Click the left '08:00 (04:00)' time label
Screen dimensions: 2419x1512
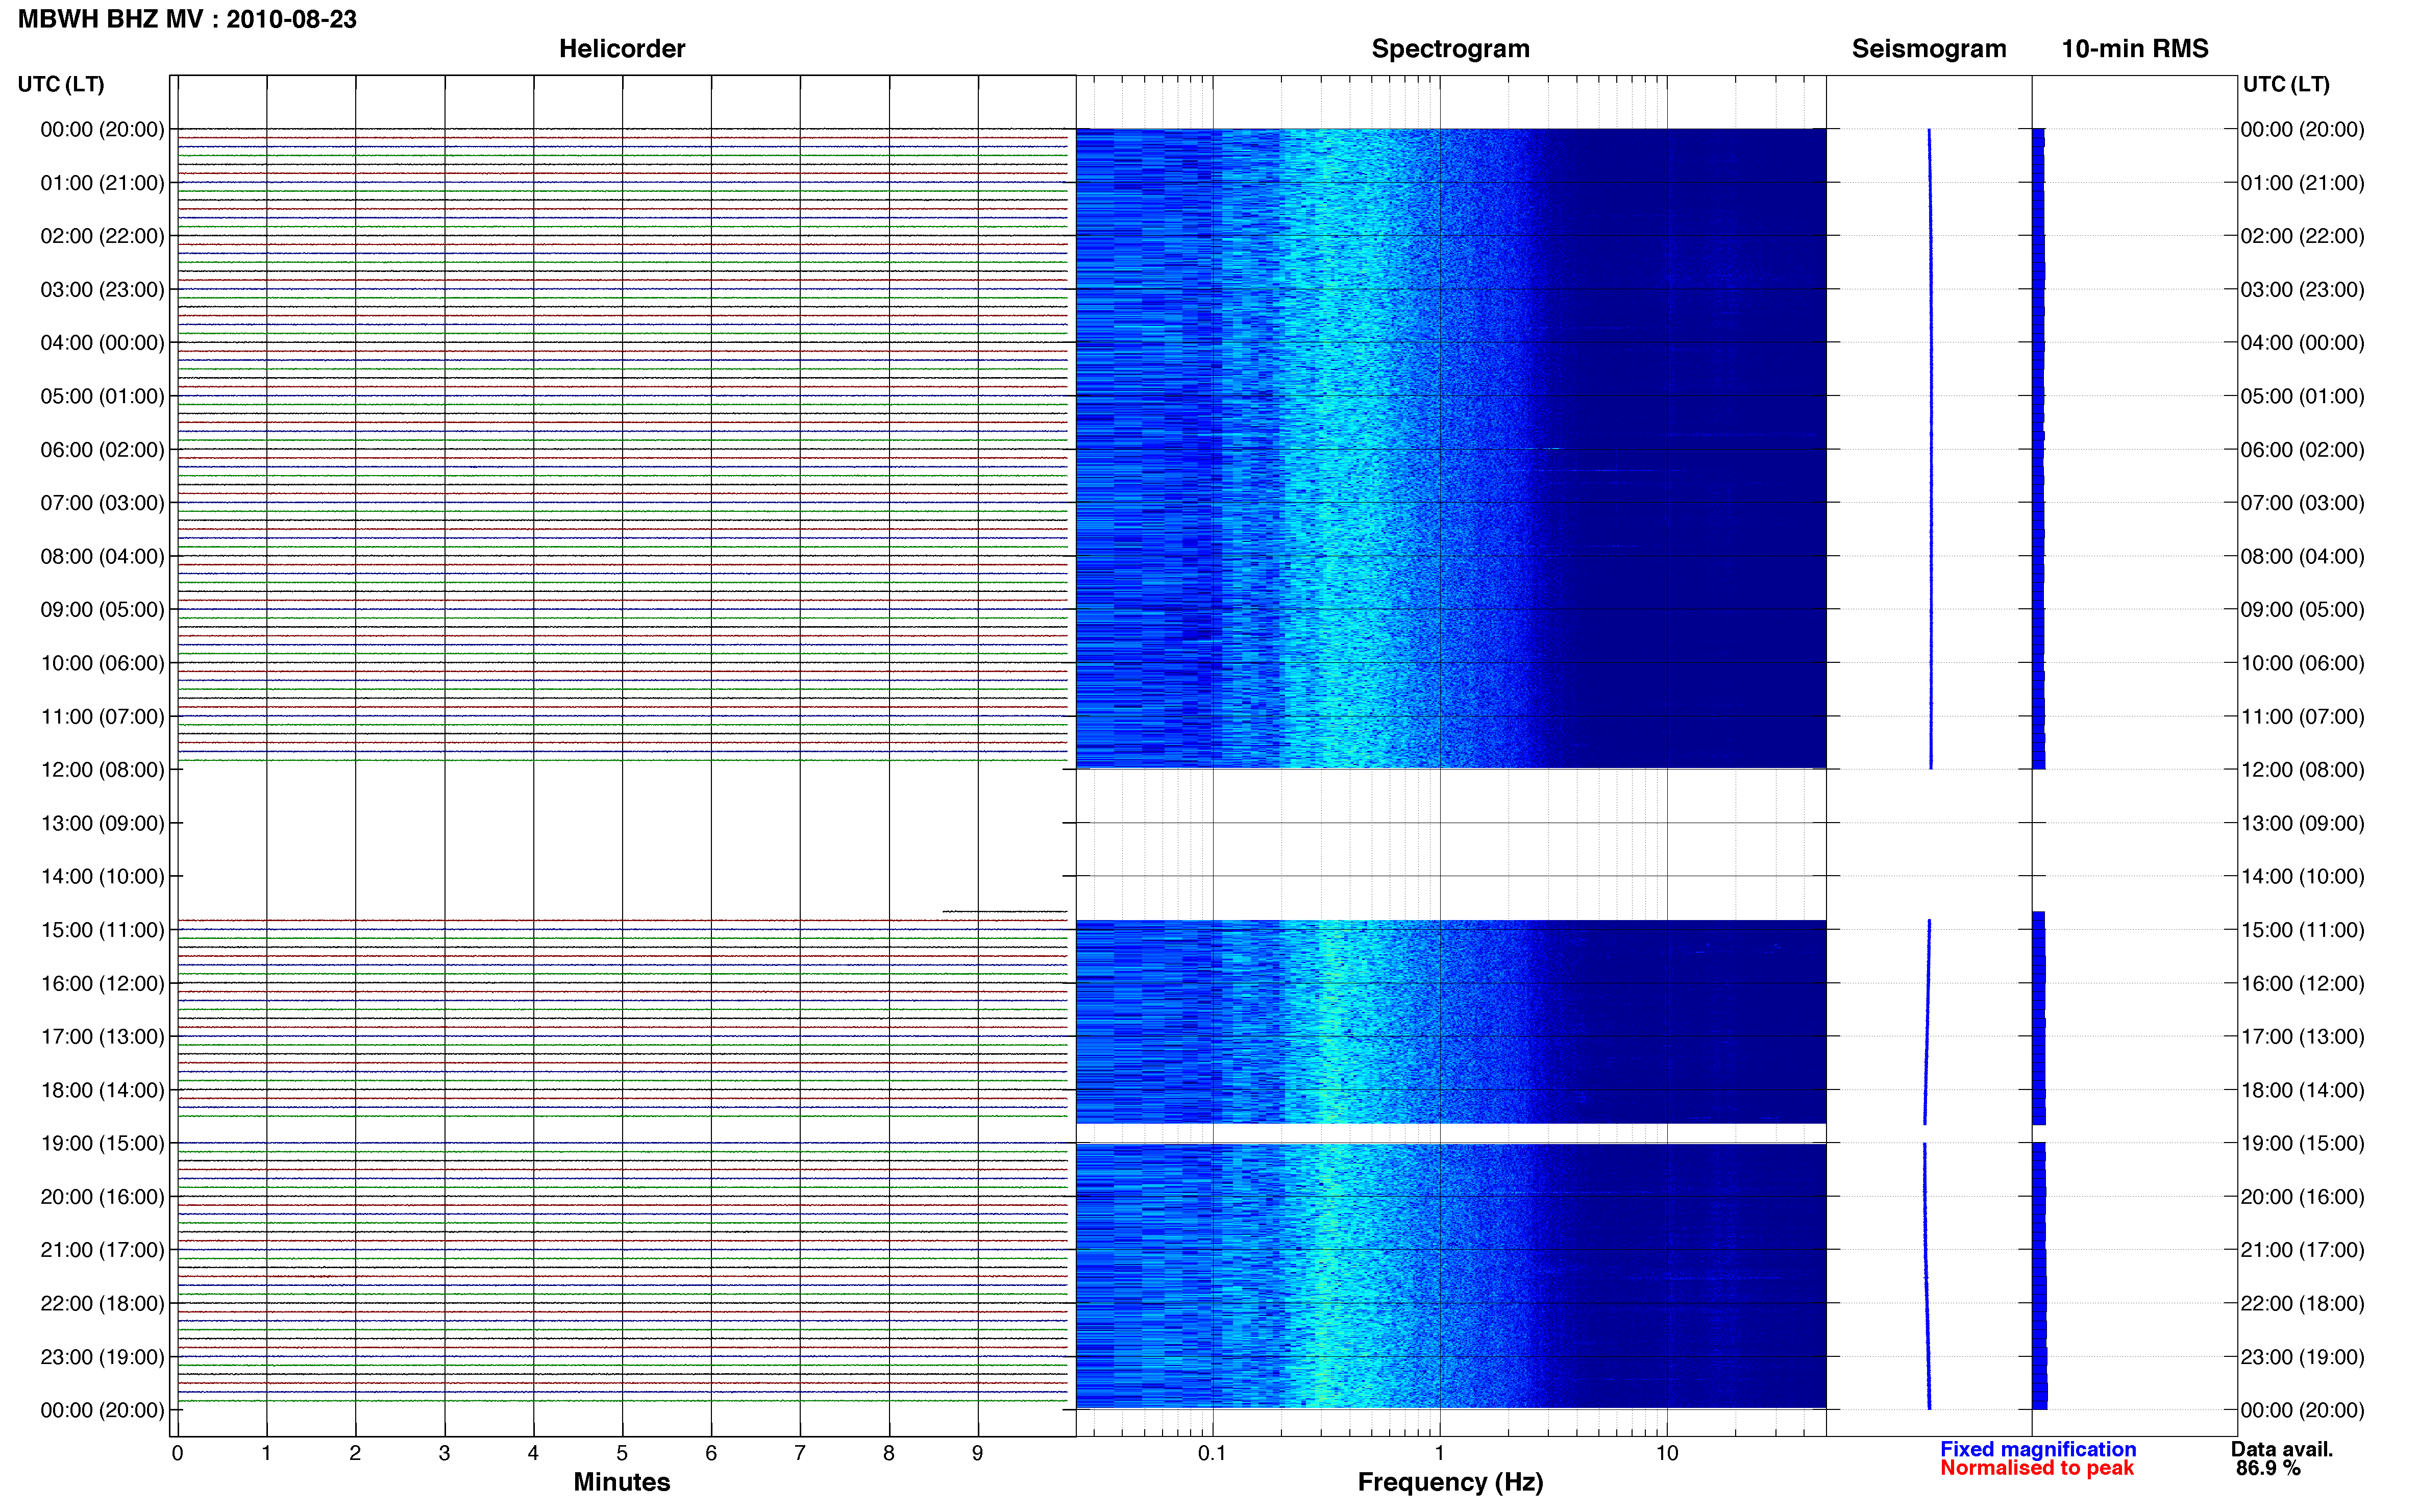102,556
